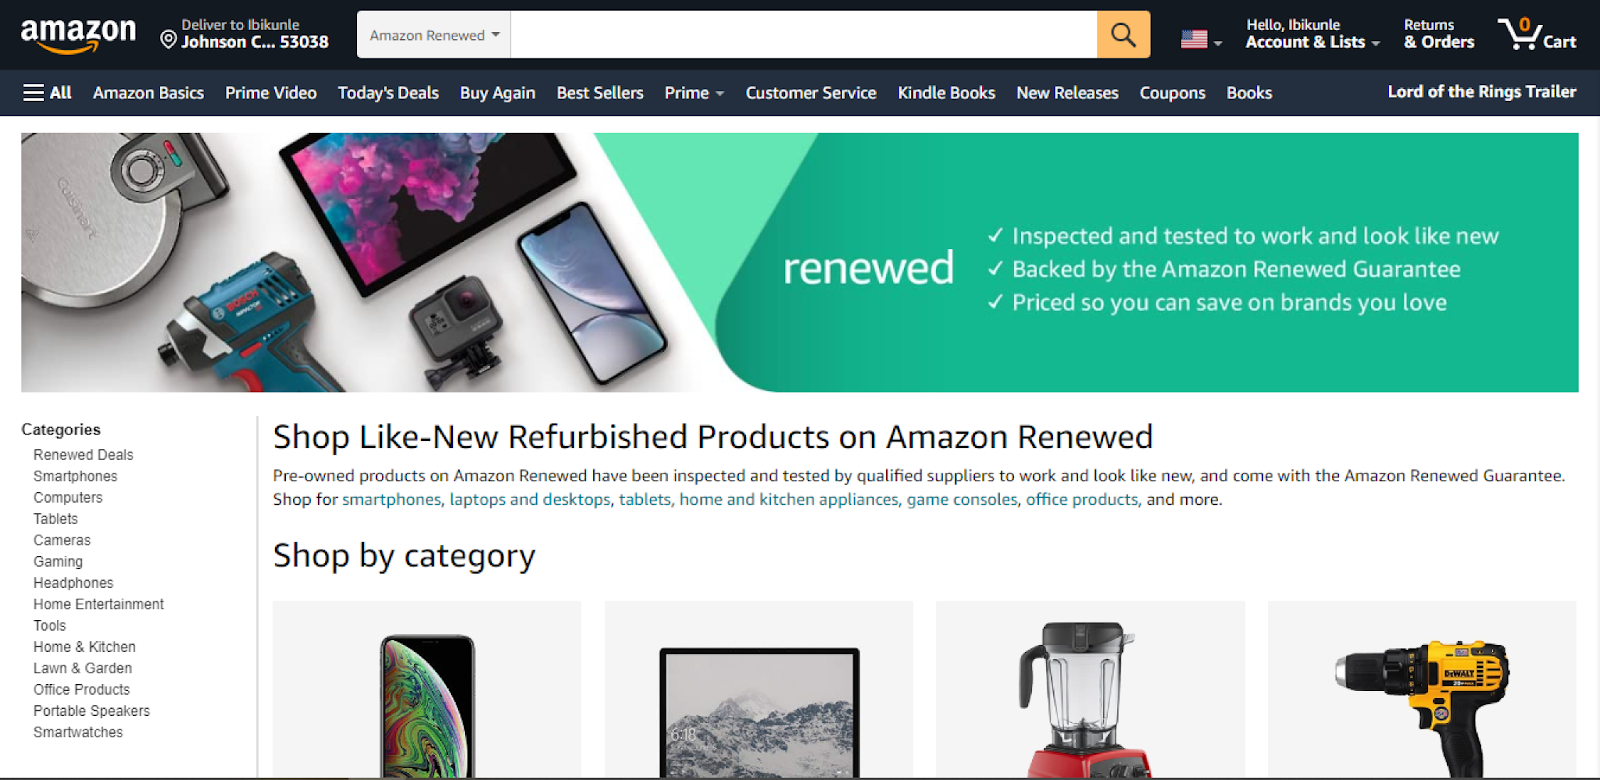Click the red blender category thumbnail
This screenshot has width=1600, height=780.
coord(1090,689)
